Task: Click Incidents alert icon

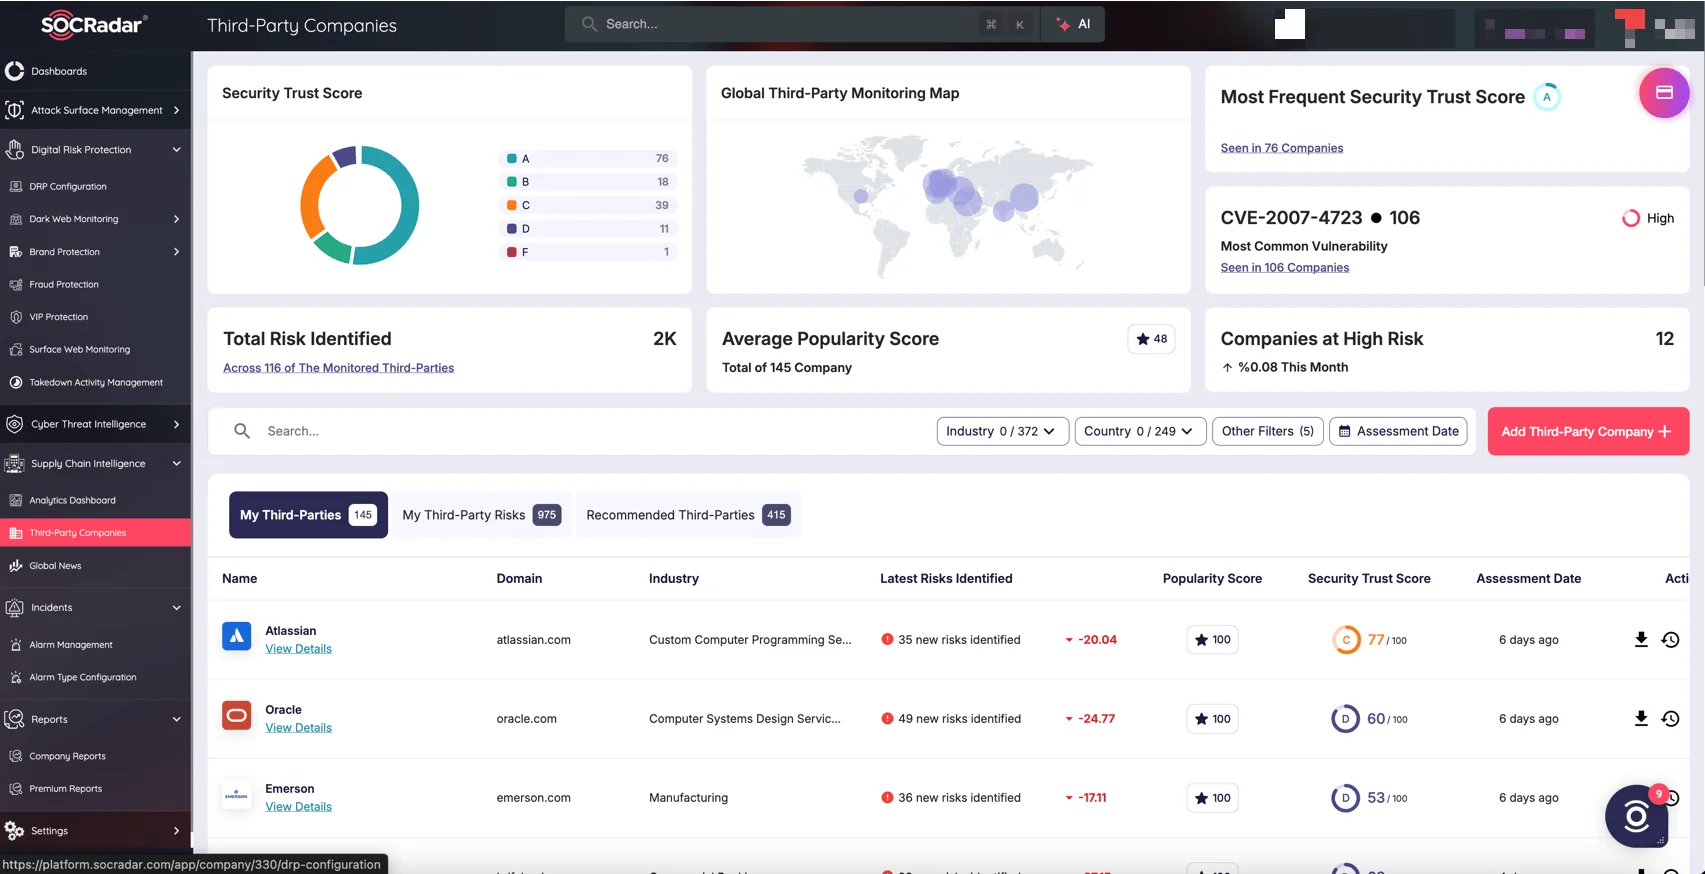Action: pyautogui.click(x=14, y=607)
